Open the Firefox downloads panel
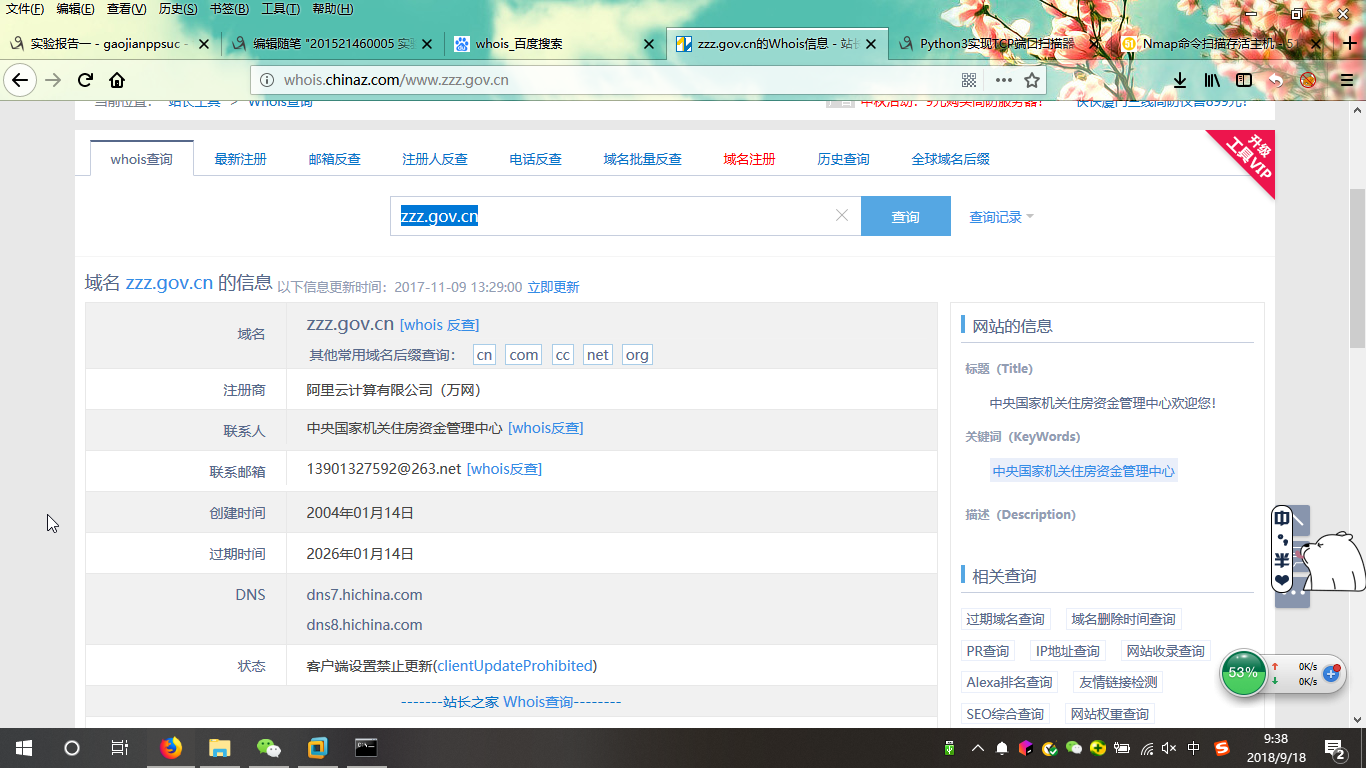 coord(1180,80)
